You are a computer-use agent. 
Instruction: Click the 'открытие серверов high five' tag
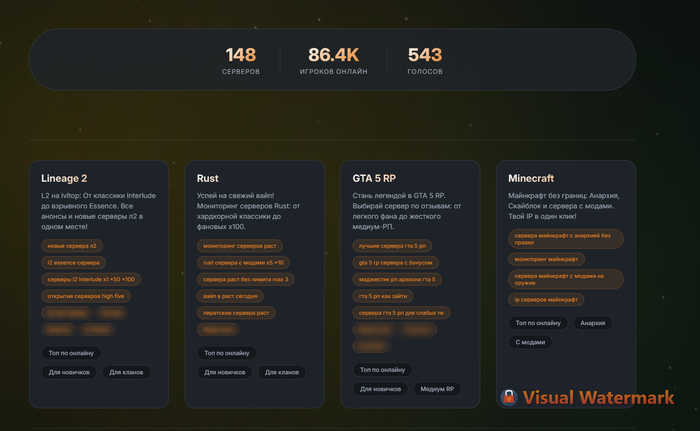[x=86, y=296]
